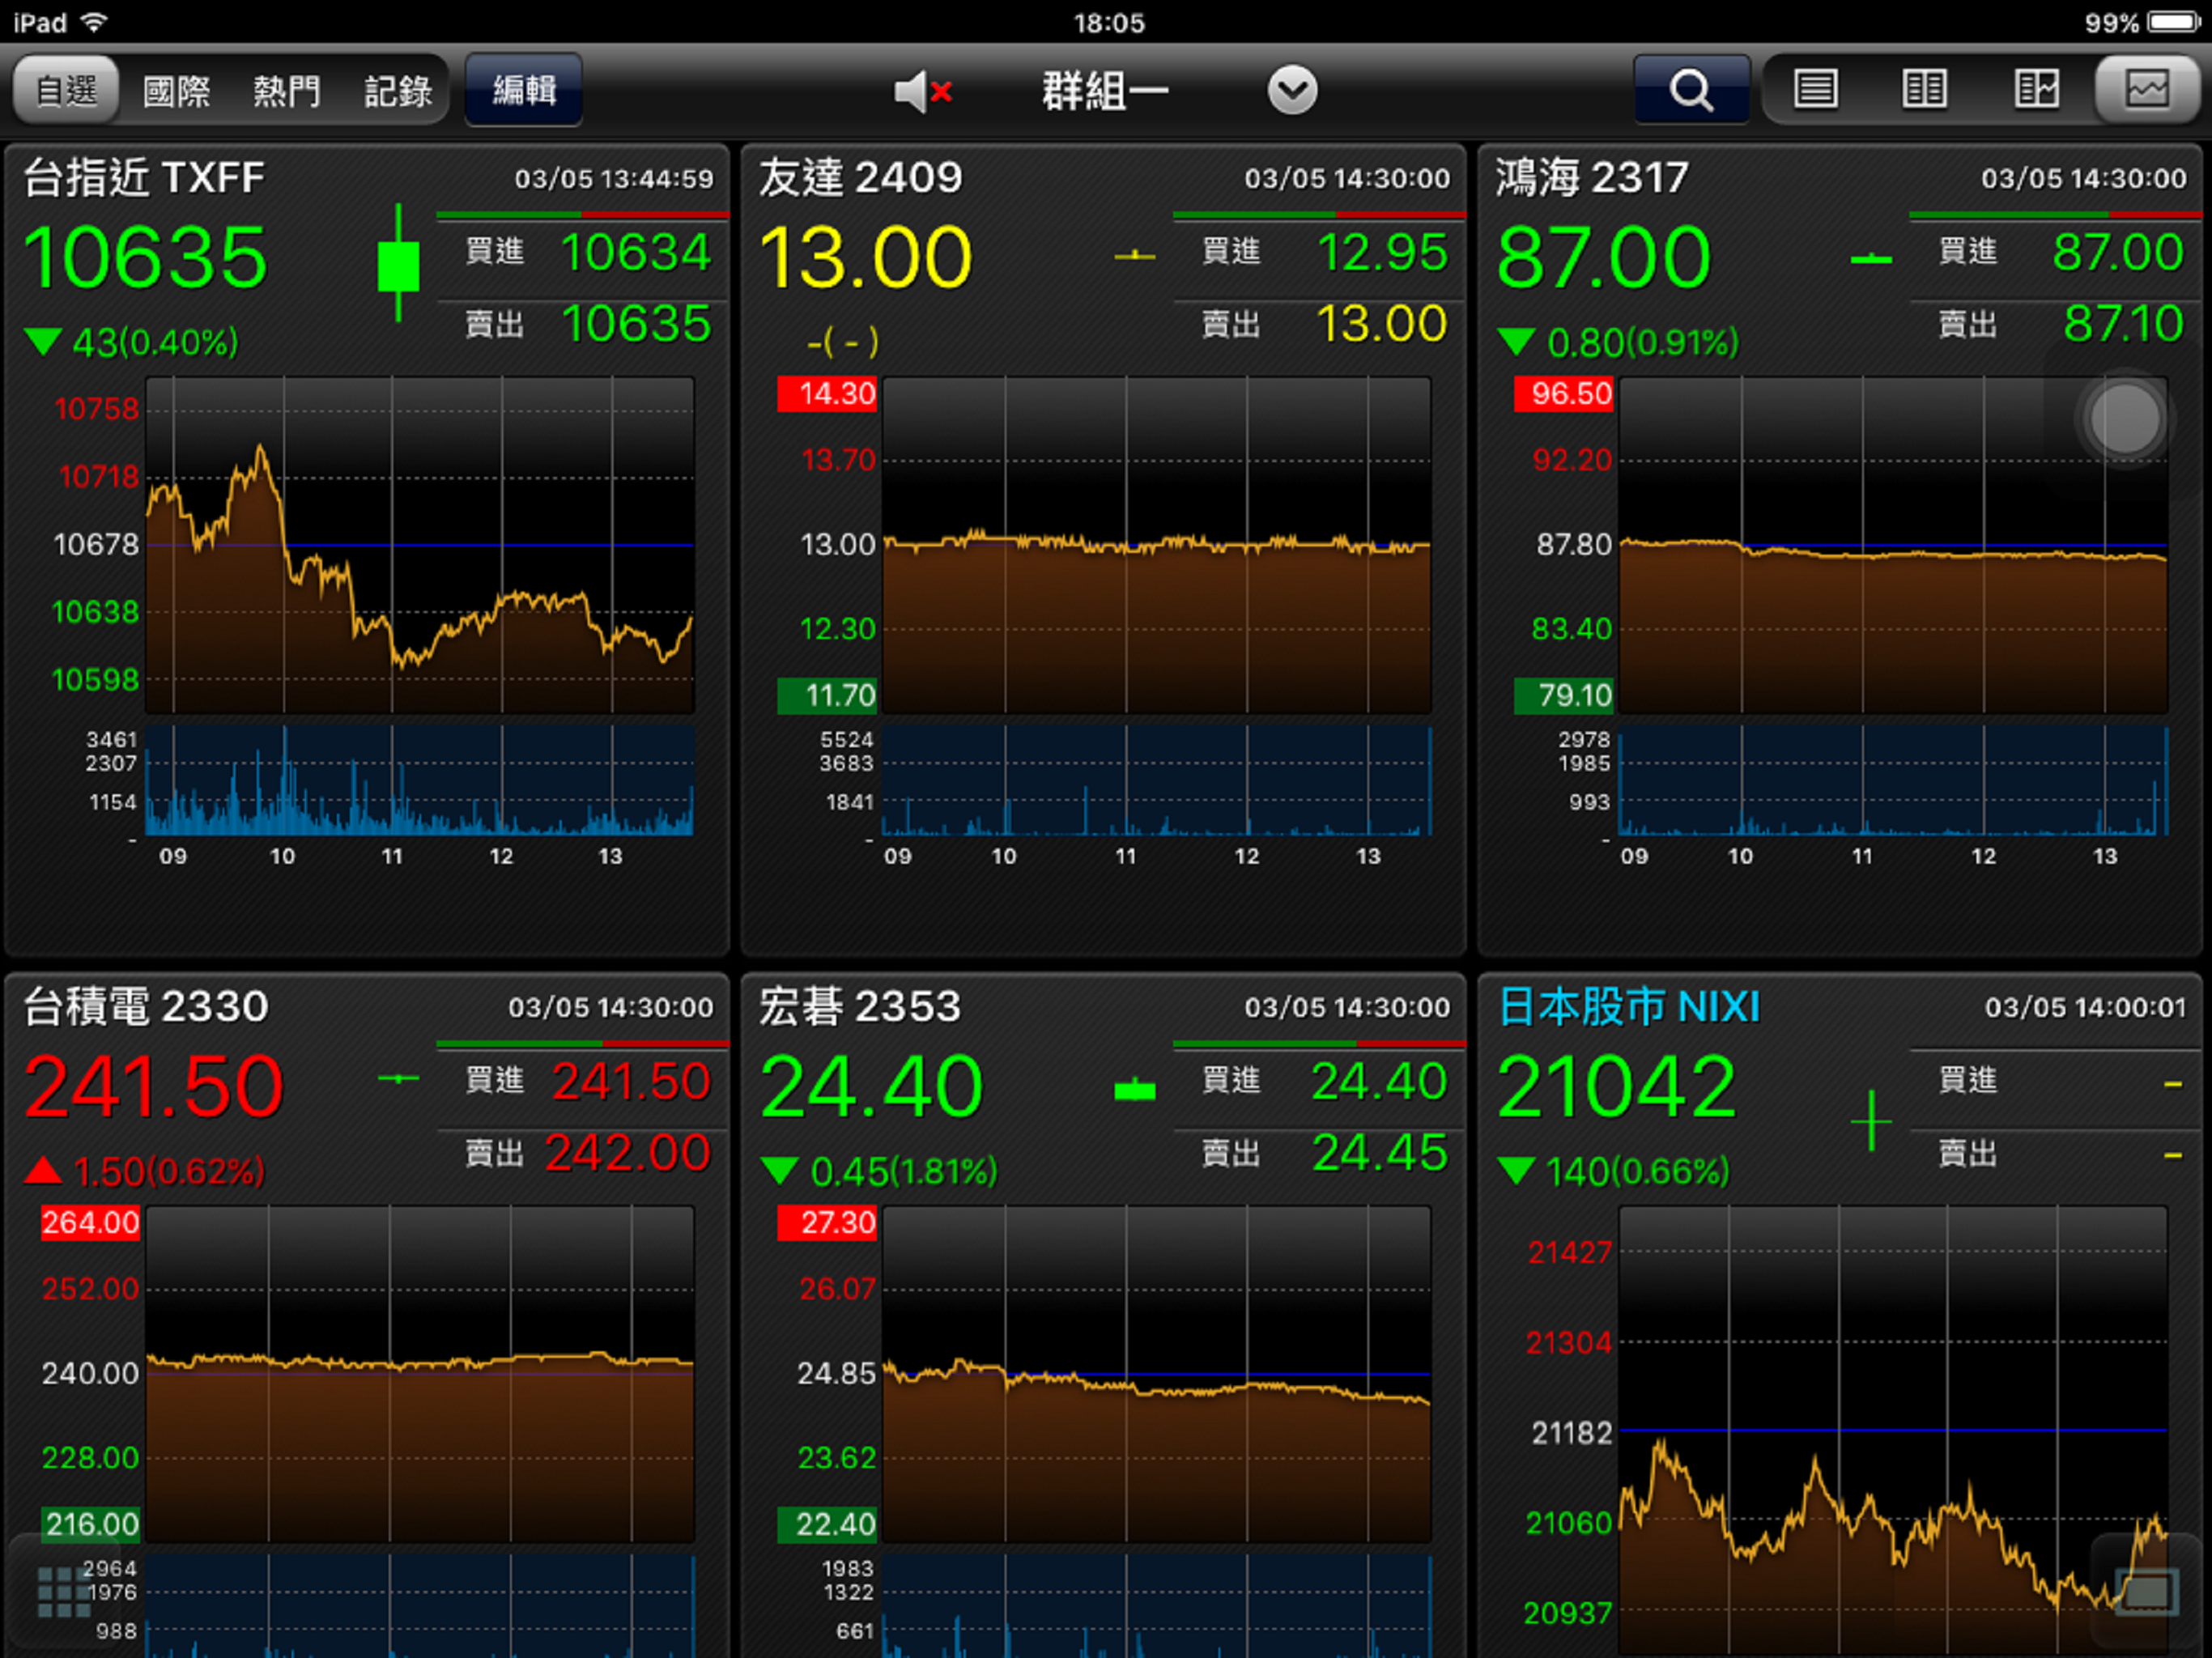Tap the 台積電 upper limit price 264.00

[90, 1222]
